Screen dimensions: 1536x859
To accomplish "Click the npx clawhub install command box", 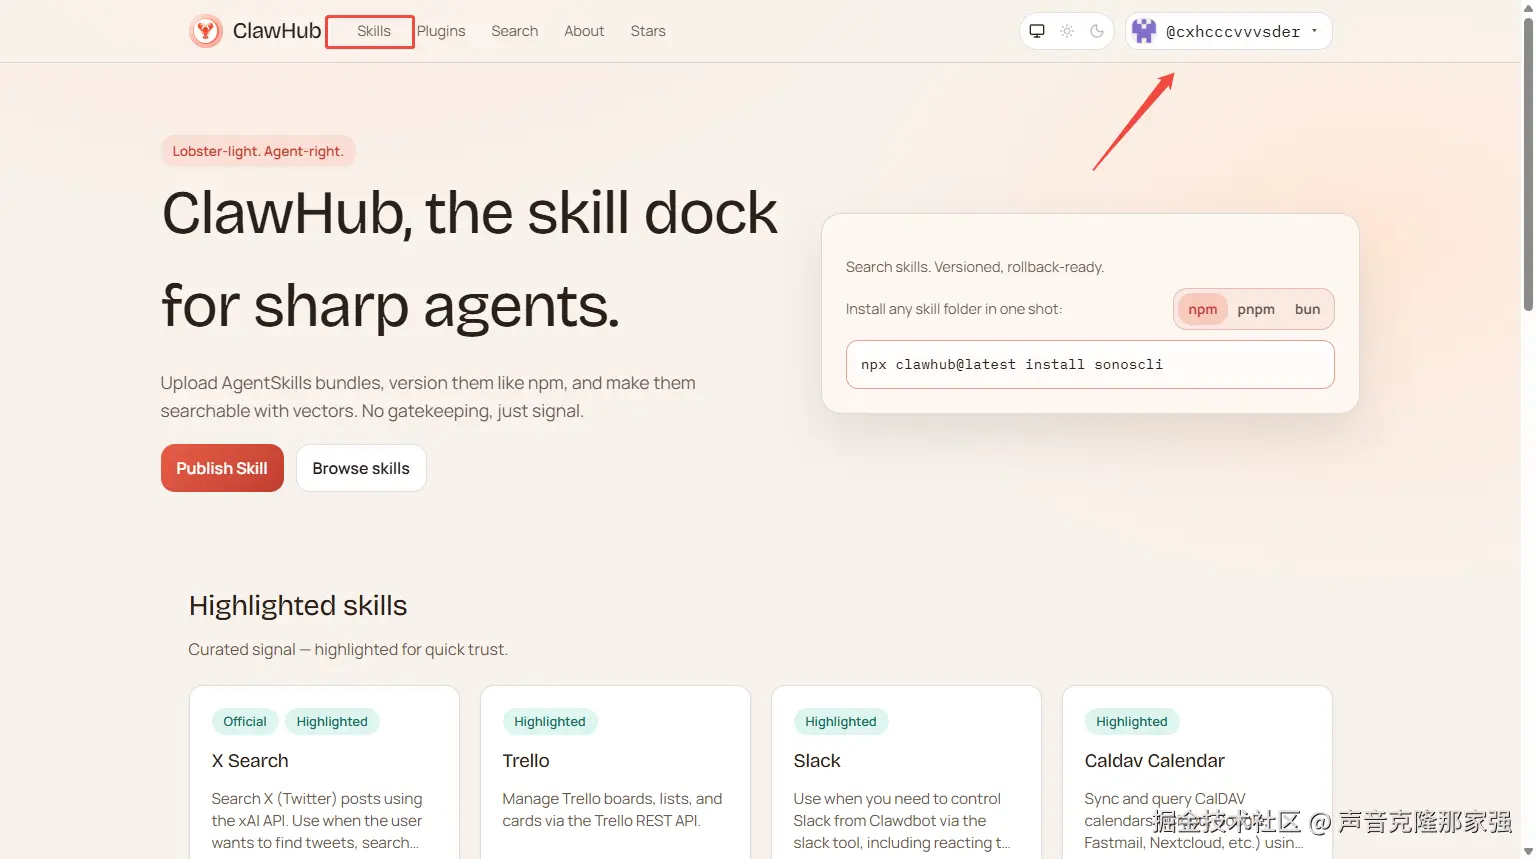I will (x=1090, y=364).
